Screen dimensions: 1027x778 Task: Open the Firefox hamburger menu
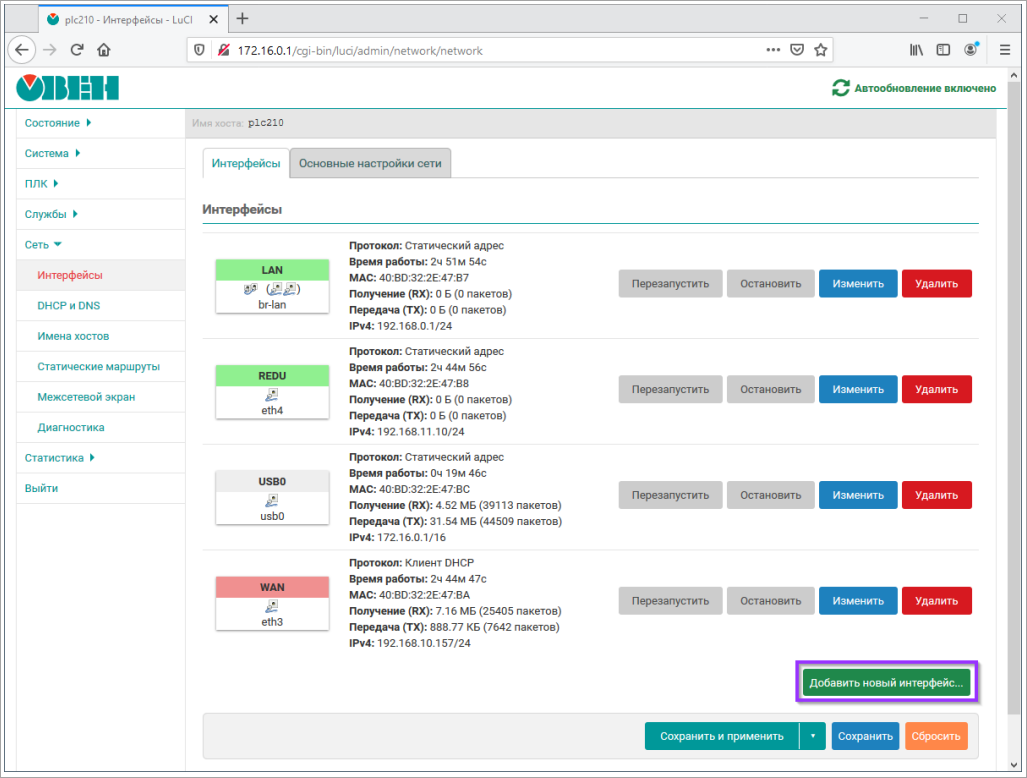[1003, 50]
